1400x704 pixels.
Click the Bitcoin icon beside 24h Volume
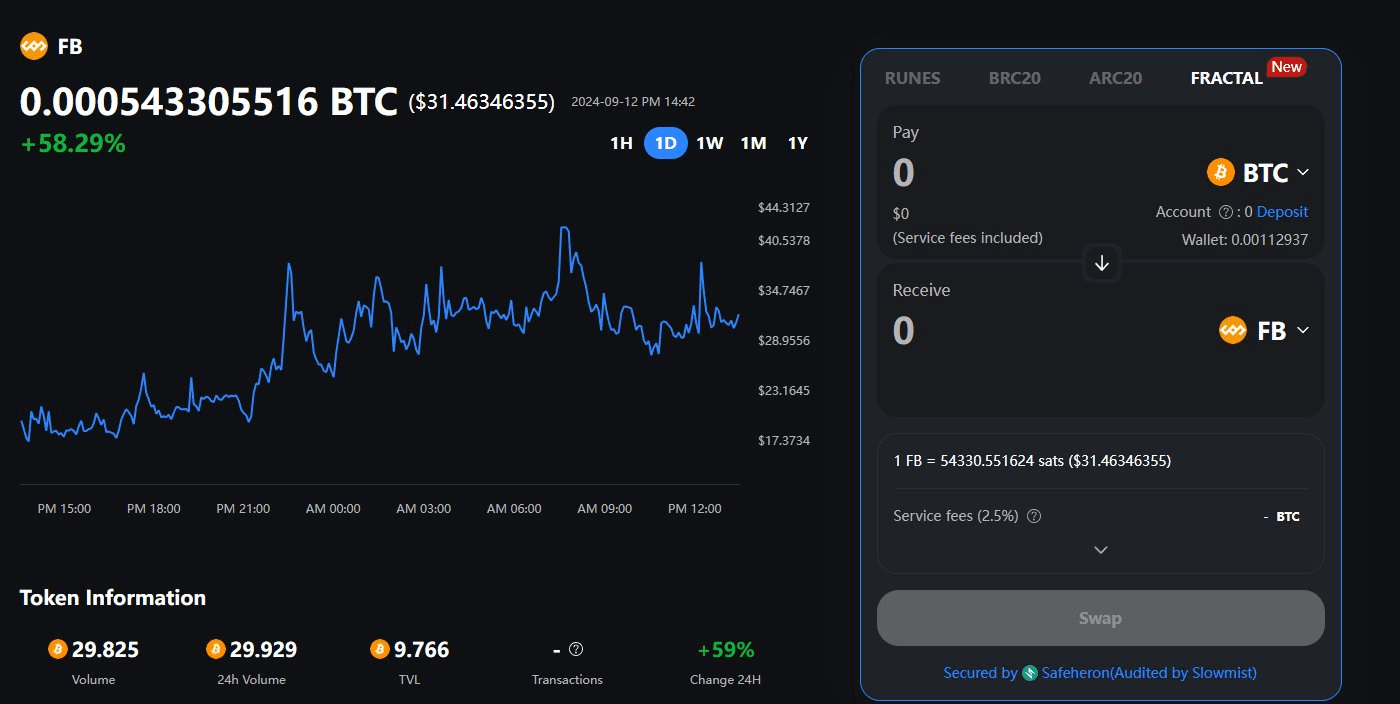pos(215,649)
